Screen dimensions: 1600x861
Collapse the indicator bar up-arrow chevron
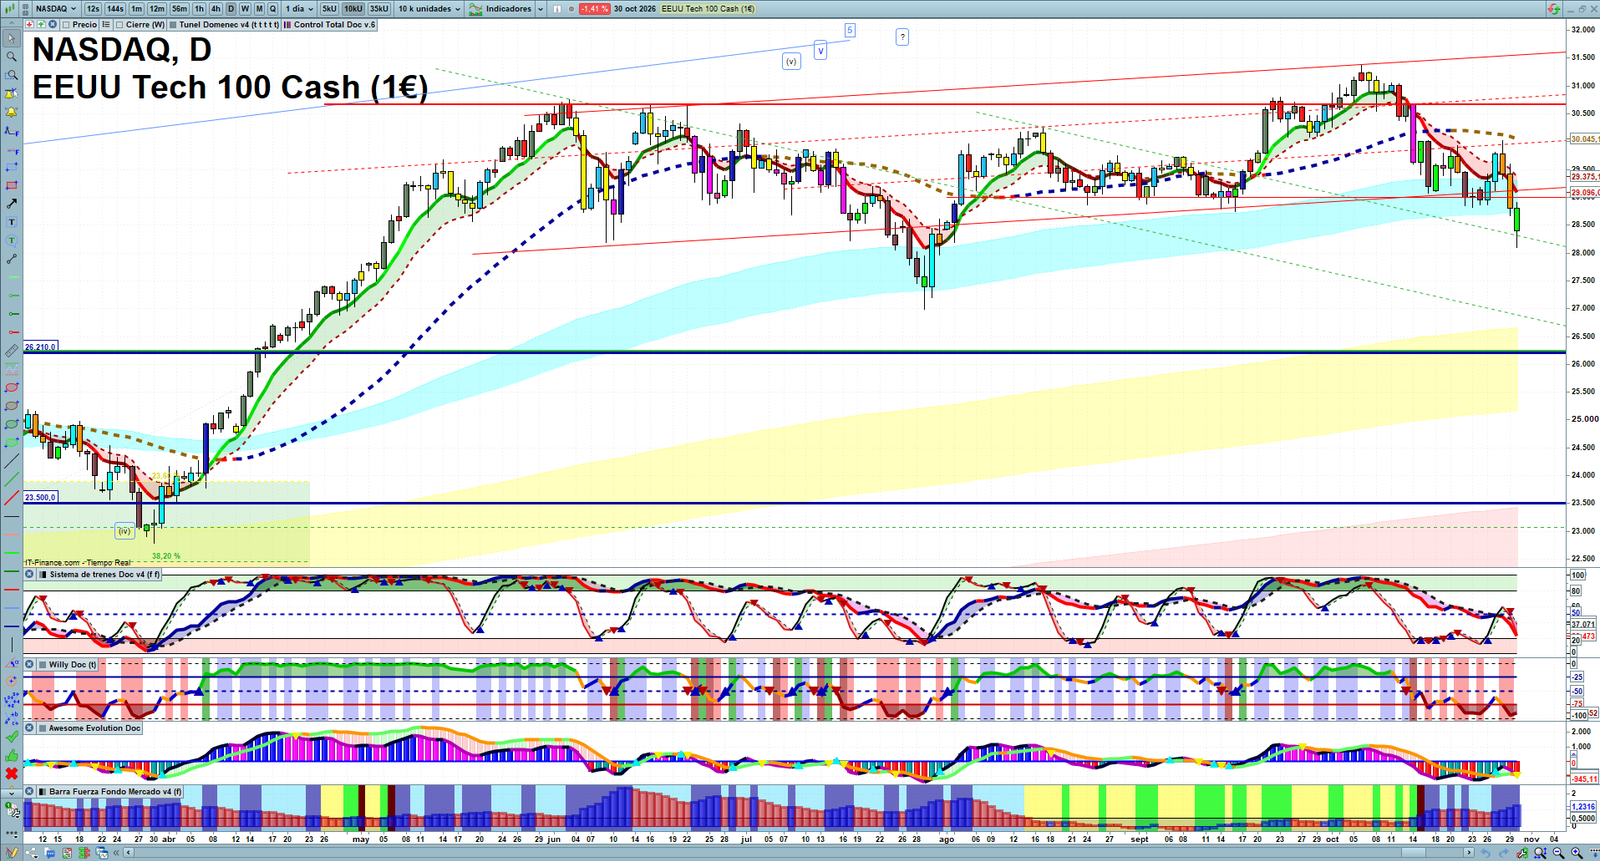click(x=12, y=24)
